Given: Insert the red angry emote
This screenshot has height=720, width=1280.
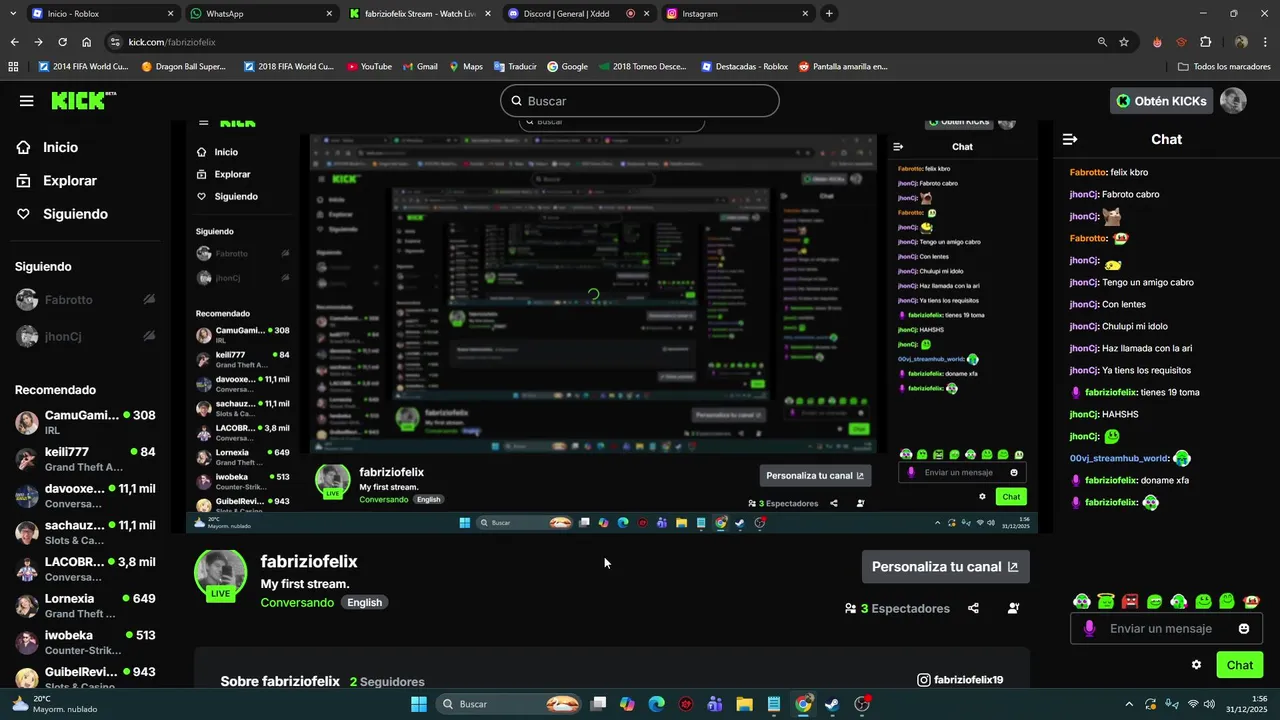Looking at the screenshot, I should pyautogui.click(x=1130, y=601).
